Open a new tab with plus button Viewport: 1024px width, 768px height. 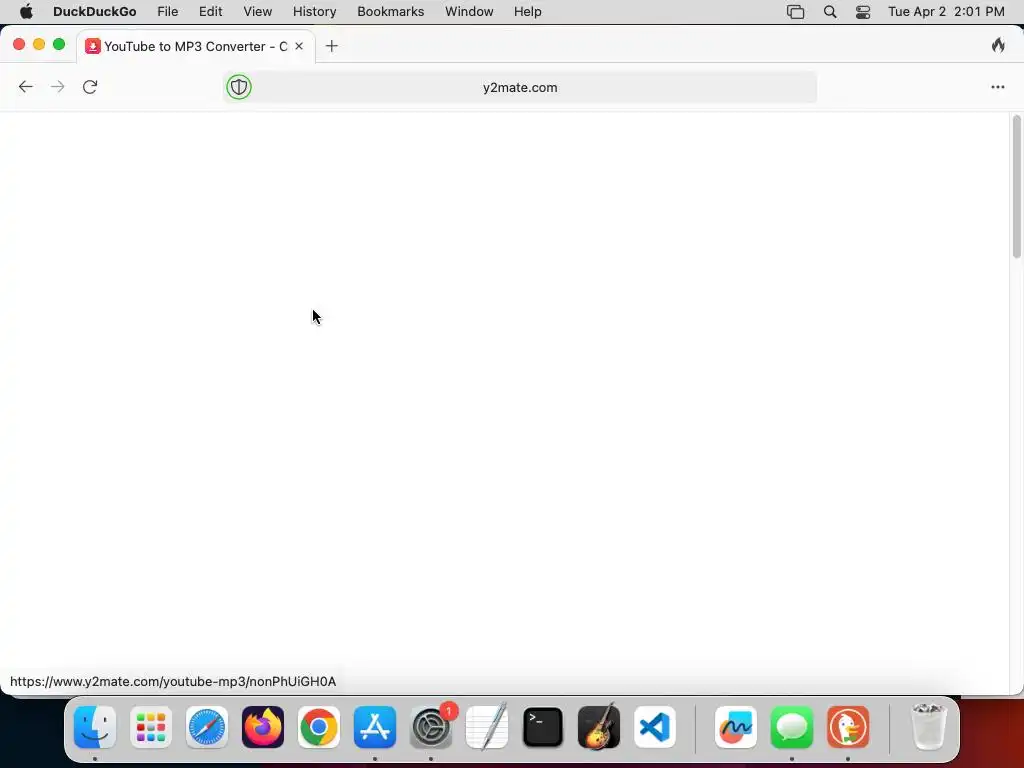coord(332,46)
